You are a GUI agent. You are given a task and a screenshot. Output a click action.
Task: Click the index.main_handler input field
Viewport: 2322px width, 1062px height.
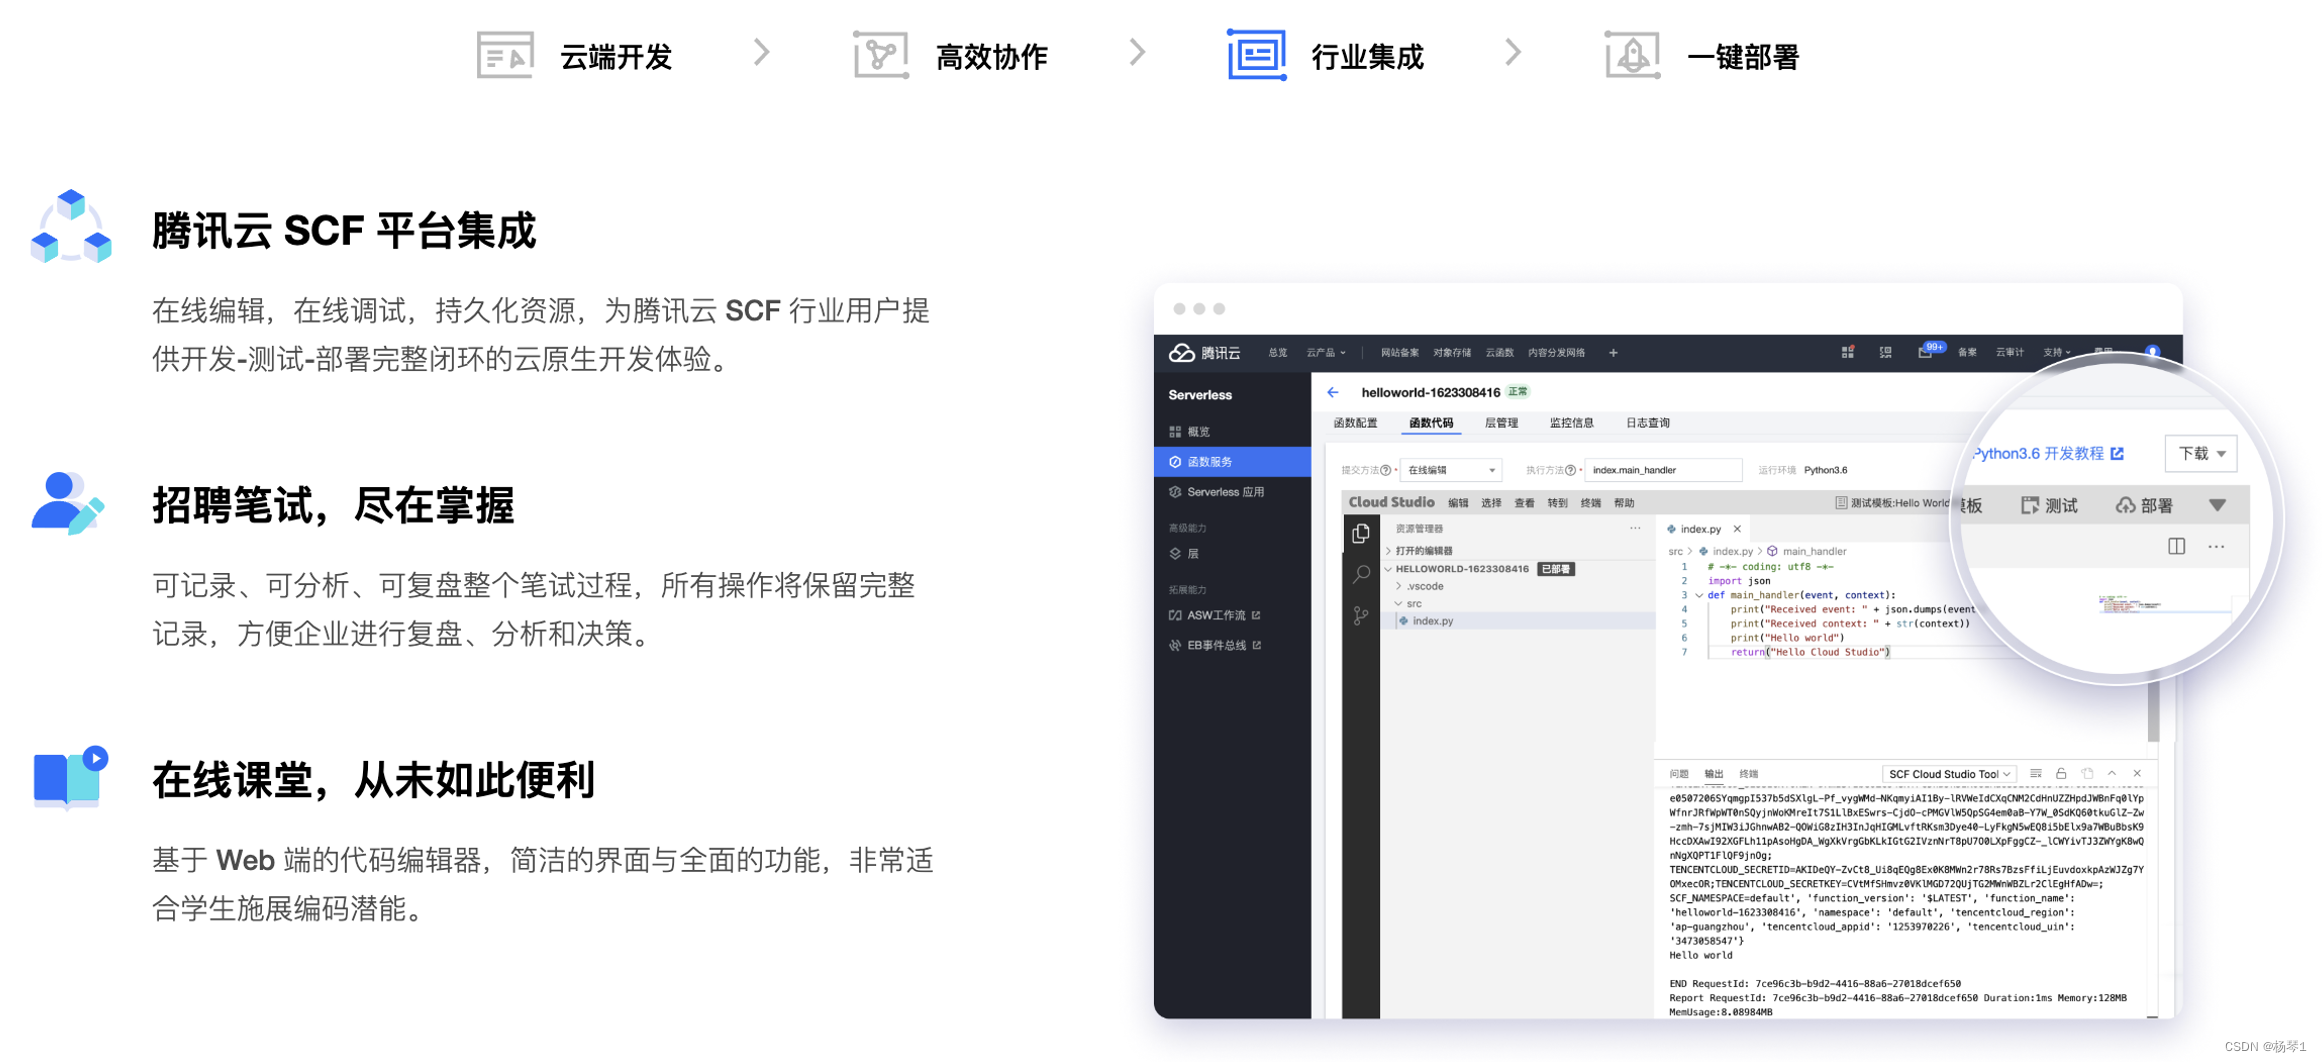[x=1662, y=469]
